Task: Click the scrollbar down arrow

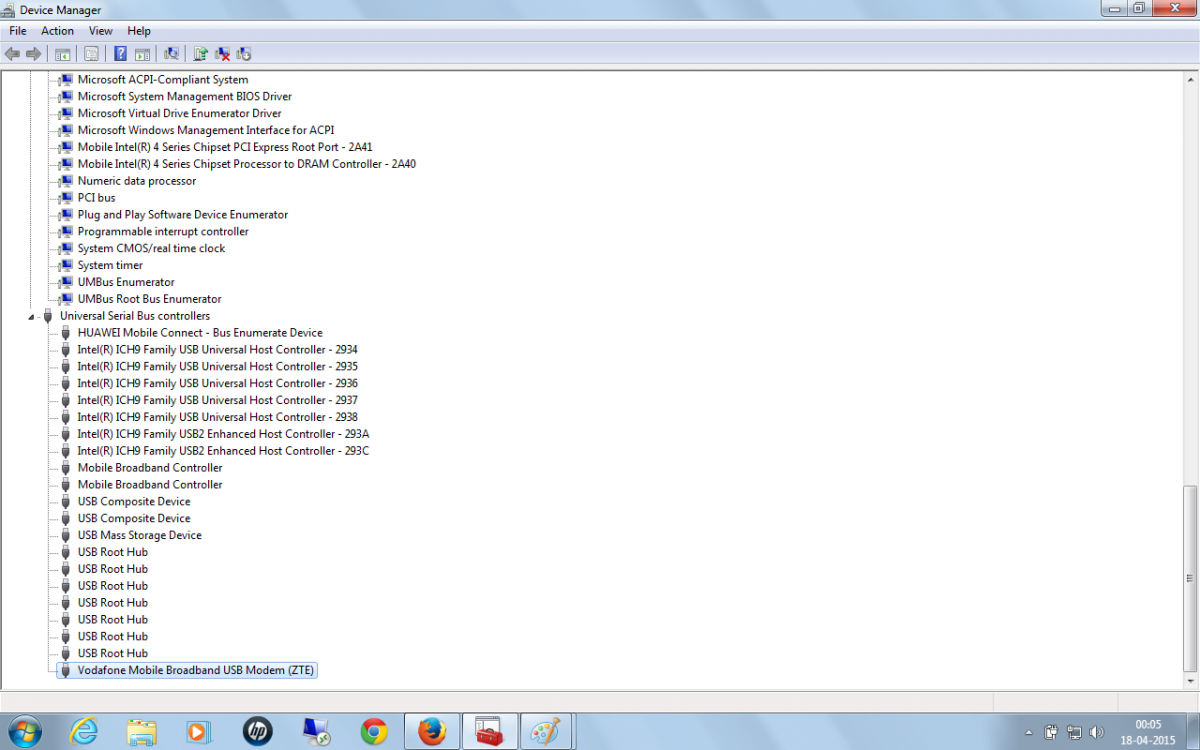Action: tap(1190, 680)
